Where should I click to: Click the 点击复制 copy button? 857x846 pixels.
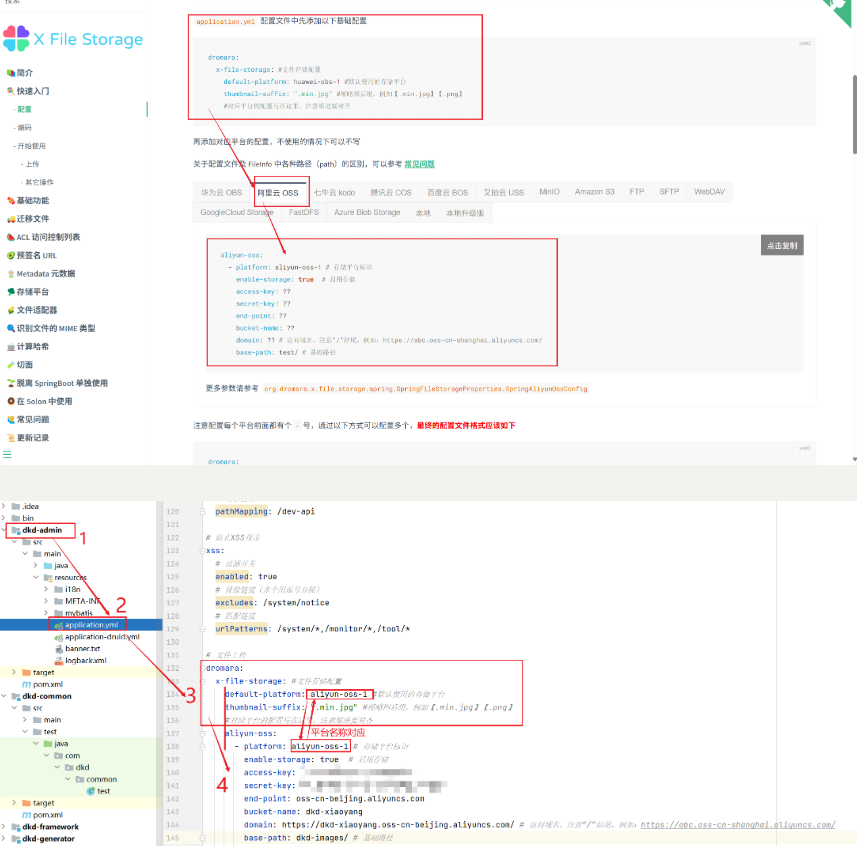tap(782, 245)
